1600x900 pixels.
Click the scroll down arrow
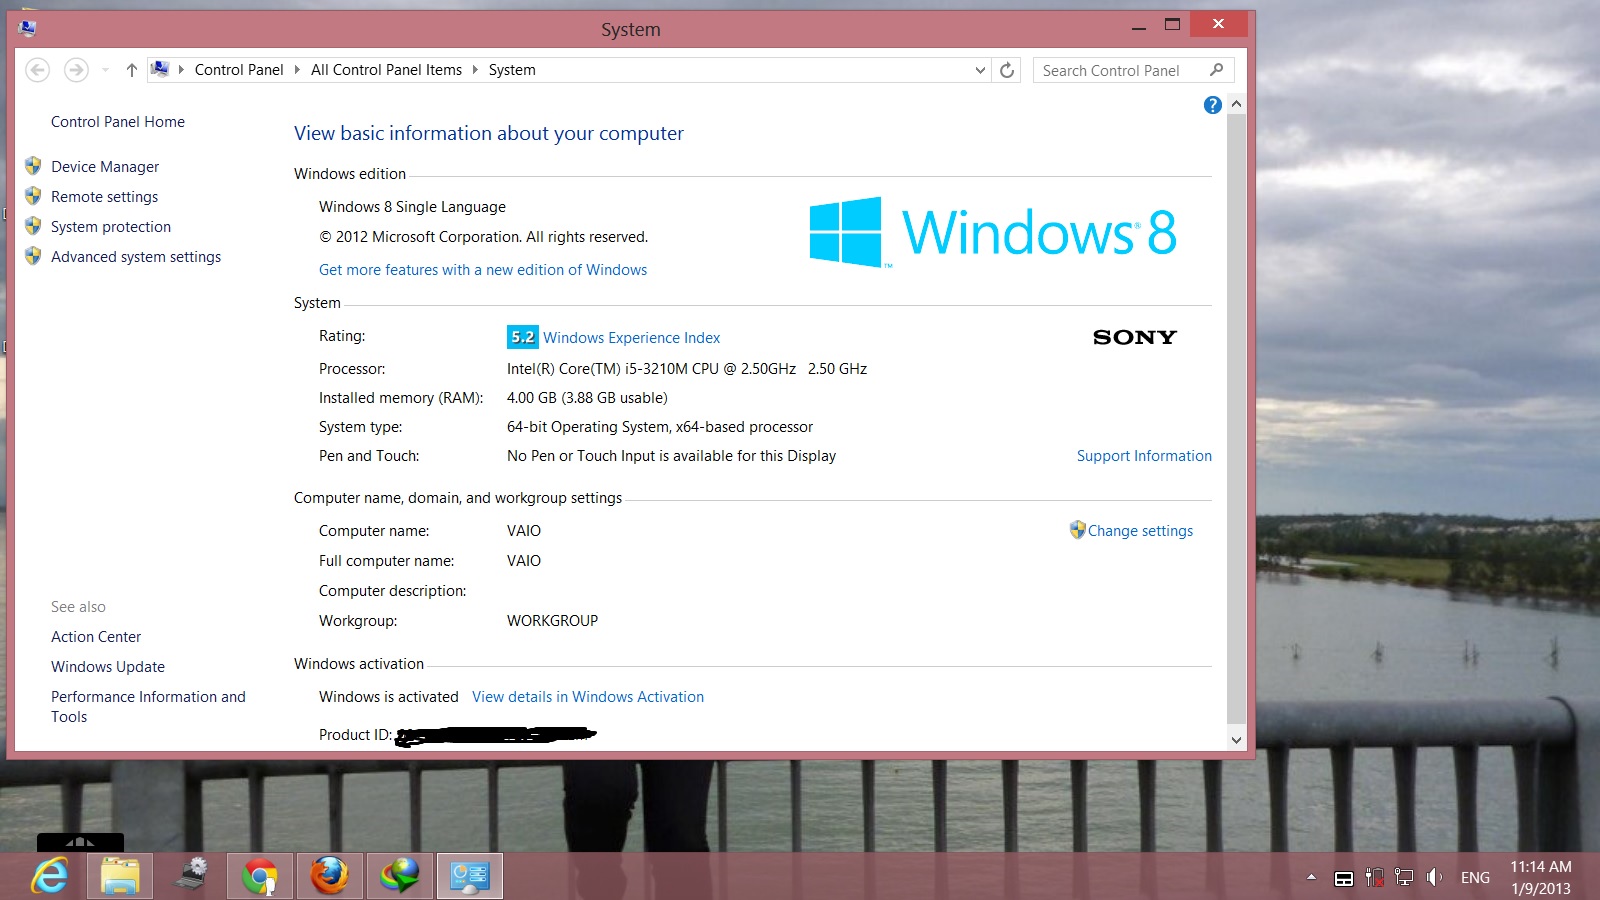[x=1236, y=740]
